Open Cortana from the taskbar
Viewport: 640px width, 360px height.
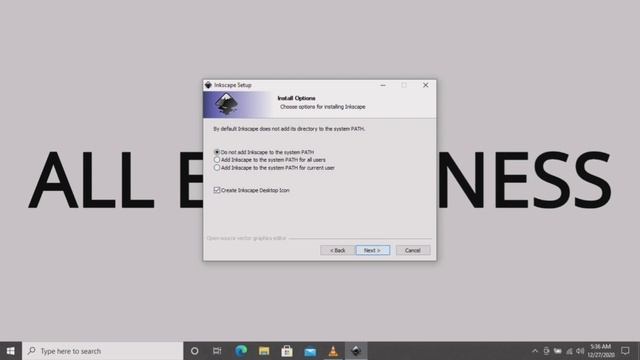pos(195,351)
